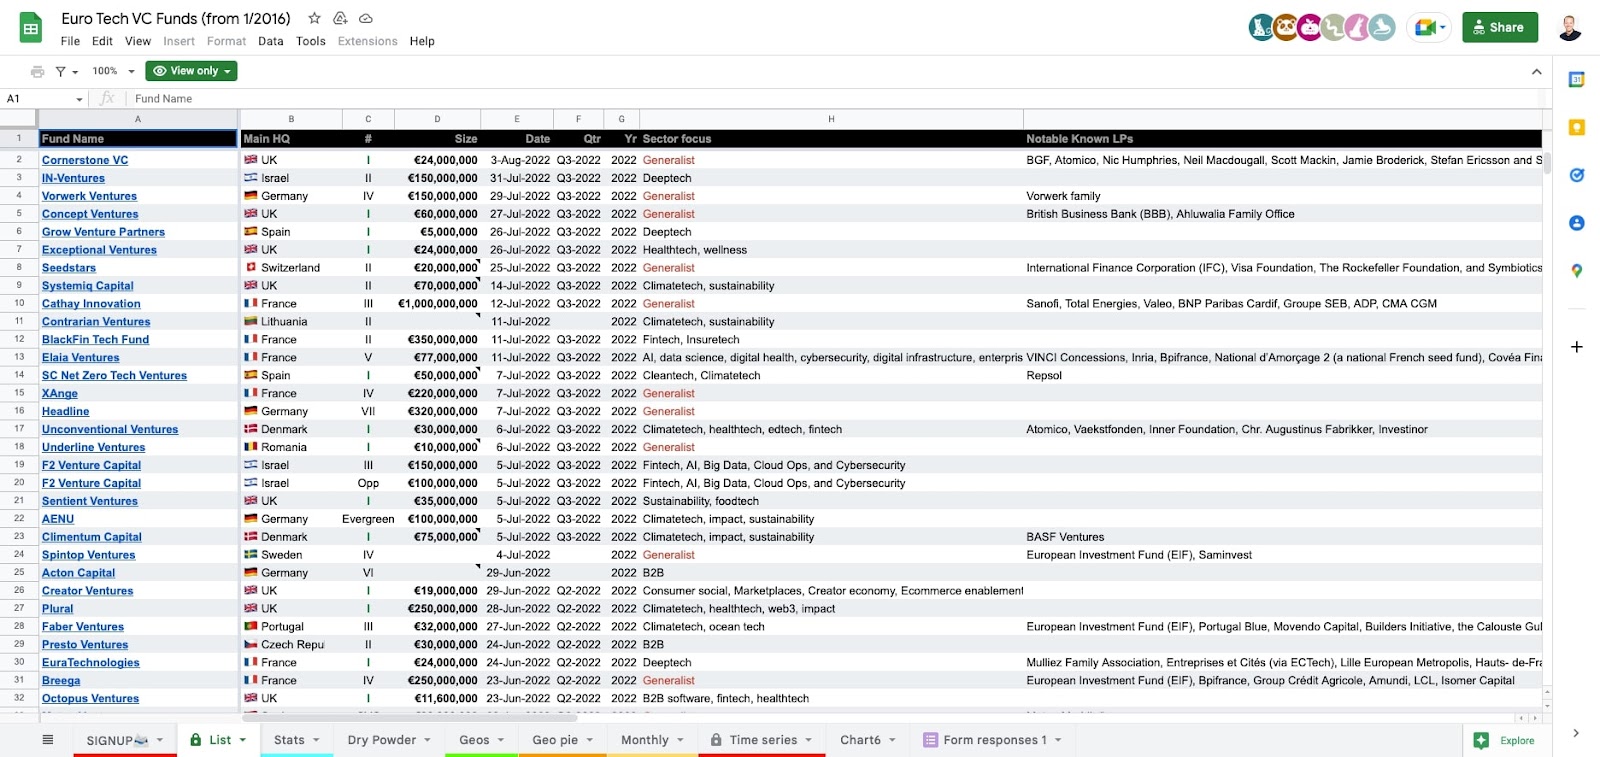Viewport: 1600px width, 757px height.
Task: Hide the side panel arrow
Action: (1576, 733)
